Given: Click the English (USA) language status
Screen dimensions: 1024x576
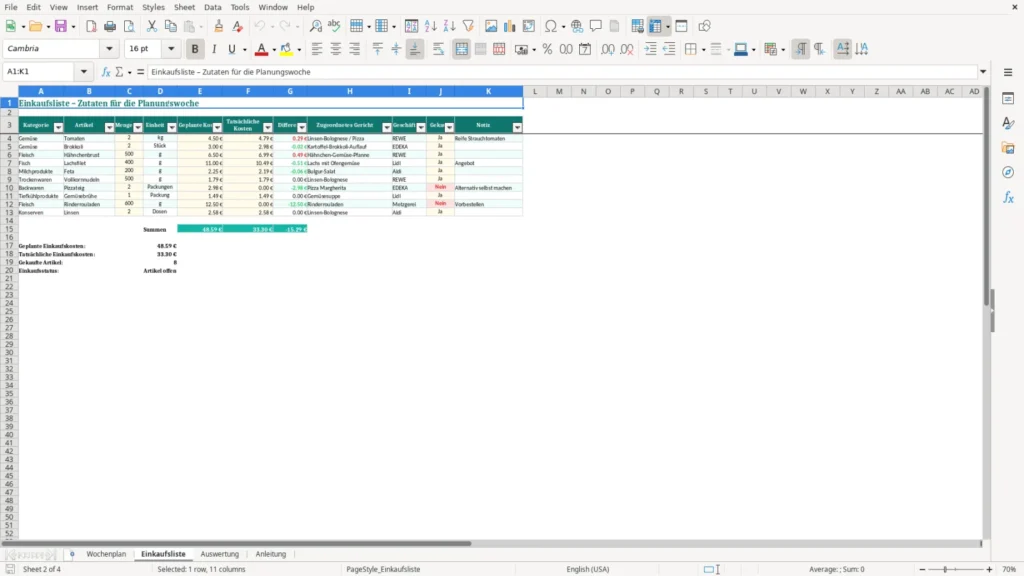Looking at the screenshot, I should tap(588, 569).
